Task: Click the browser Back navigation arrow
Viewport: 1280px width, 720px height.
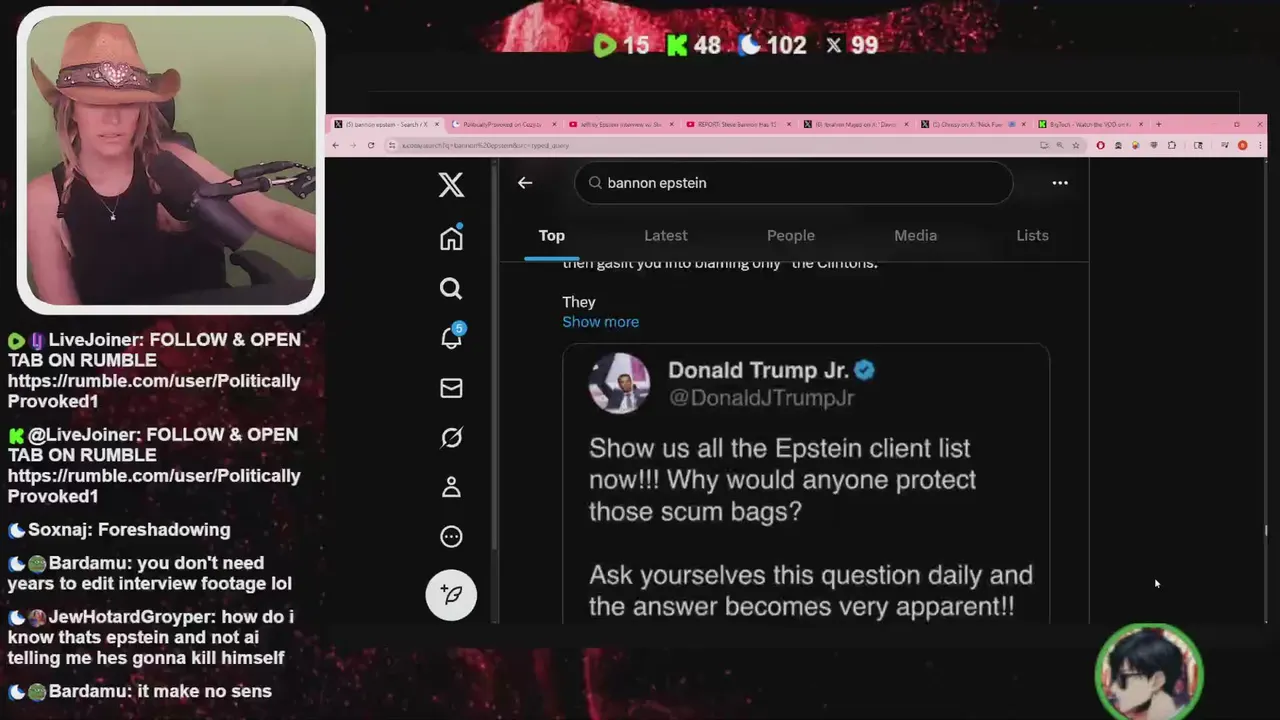Action: 336,145
